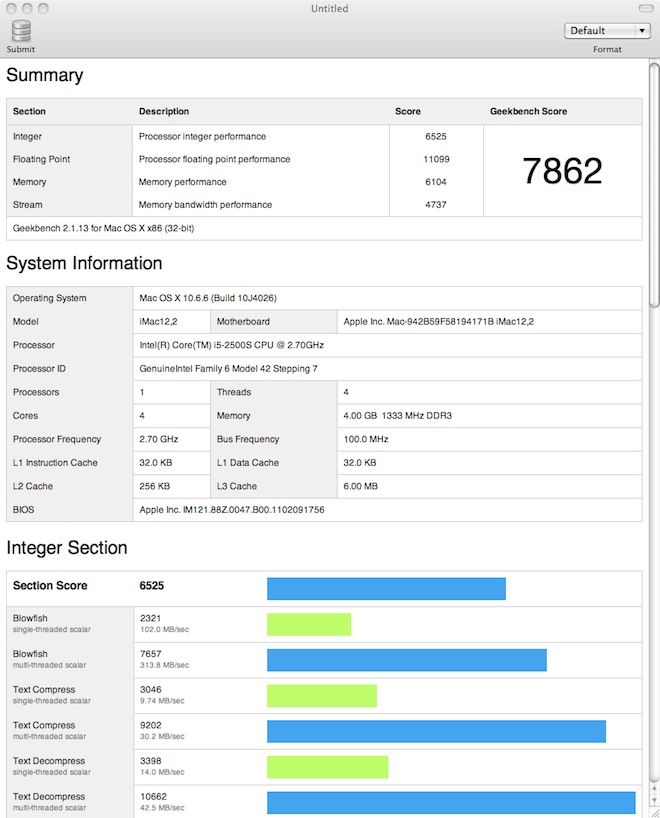This screenshot has width=660, height=818.
Task: Click the Geekbench Score column header
Action: (529, 112)
